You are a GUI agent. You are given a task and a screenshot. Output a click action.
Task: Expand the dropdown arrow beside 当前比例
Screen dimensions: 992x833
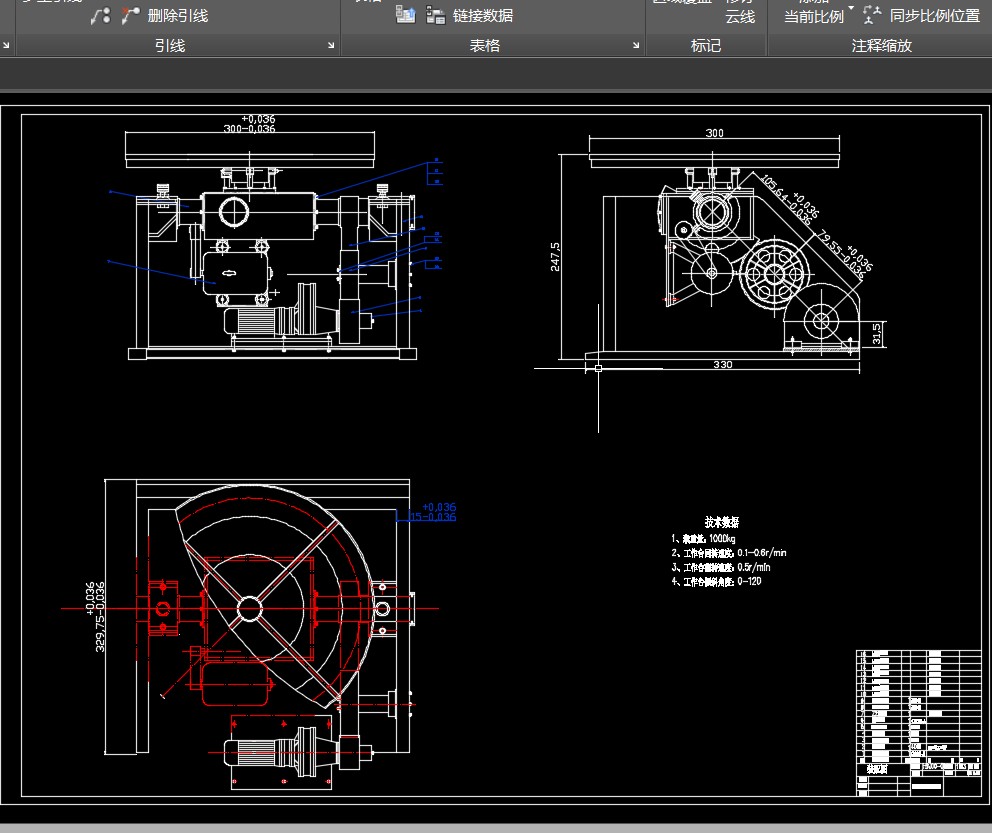(x=851, y=8)
